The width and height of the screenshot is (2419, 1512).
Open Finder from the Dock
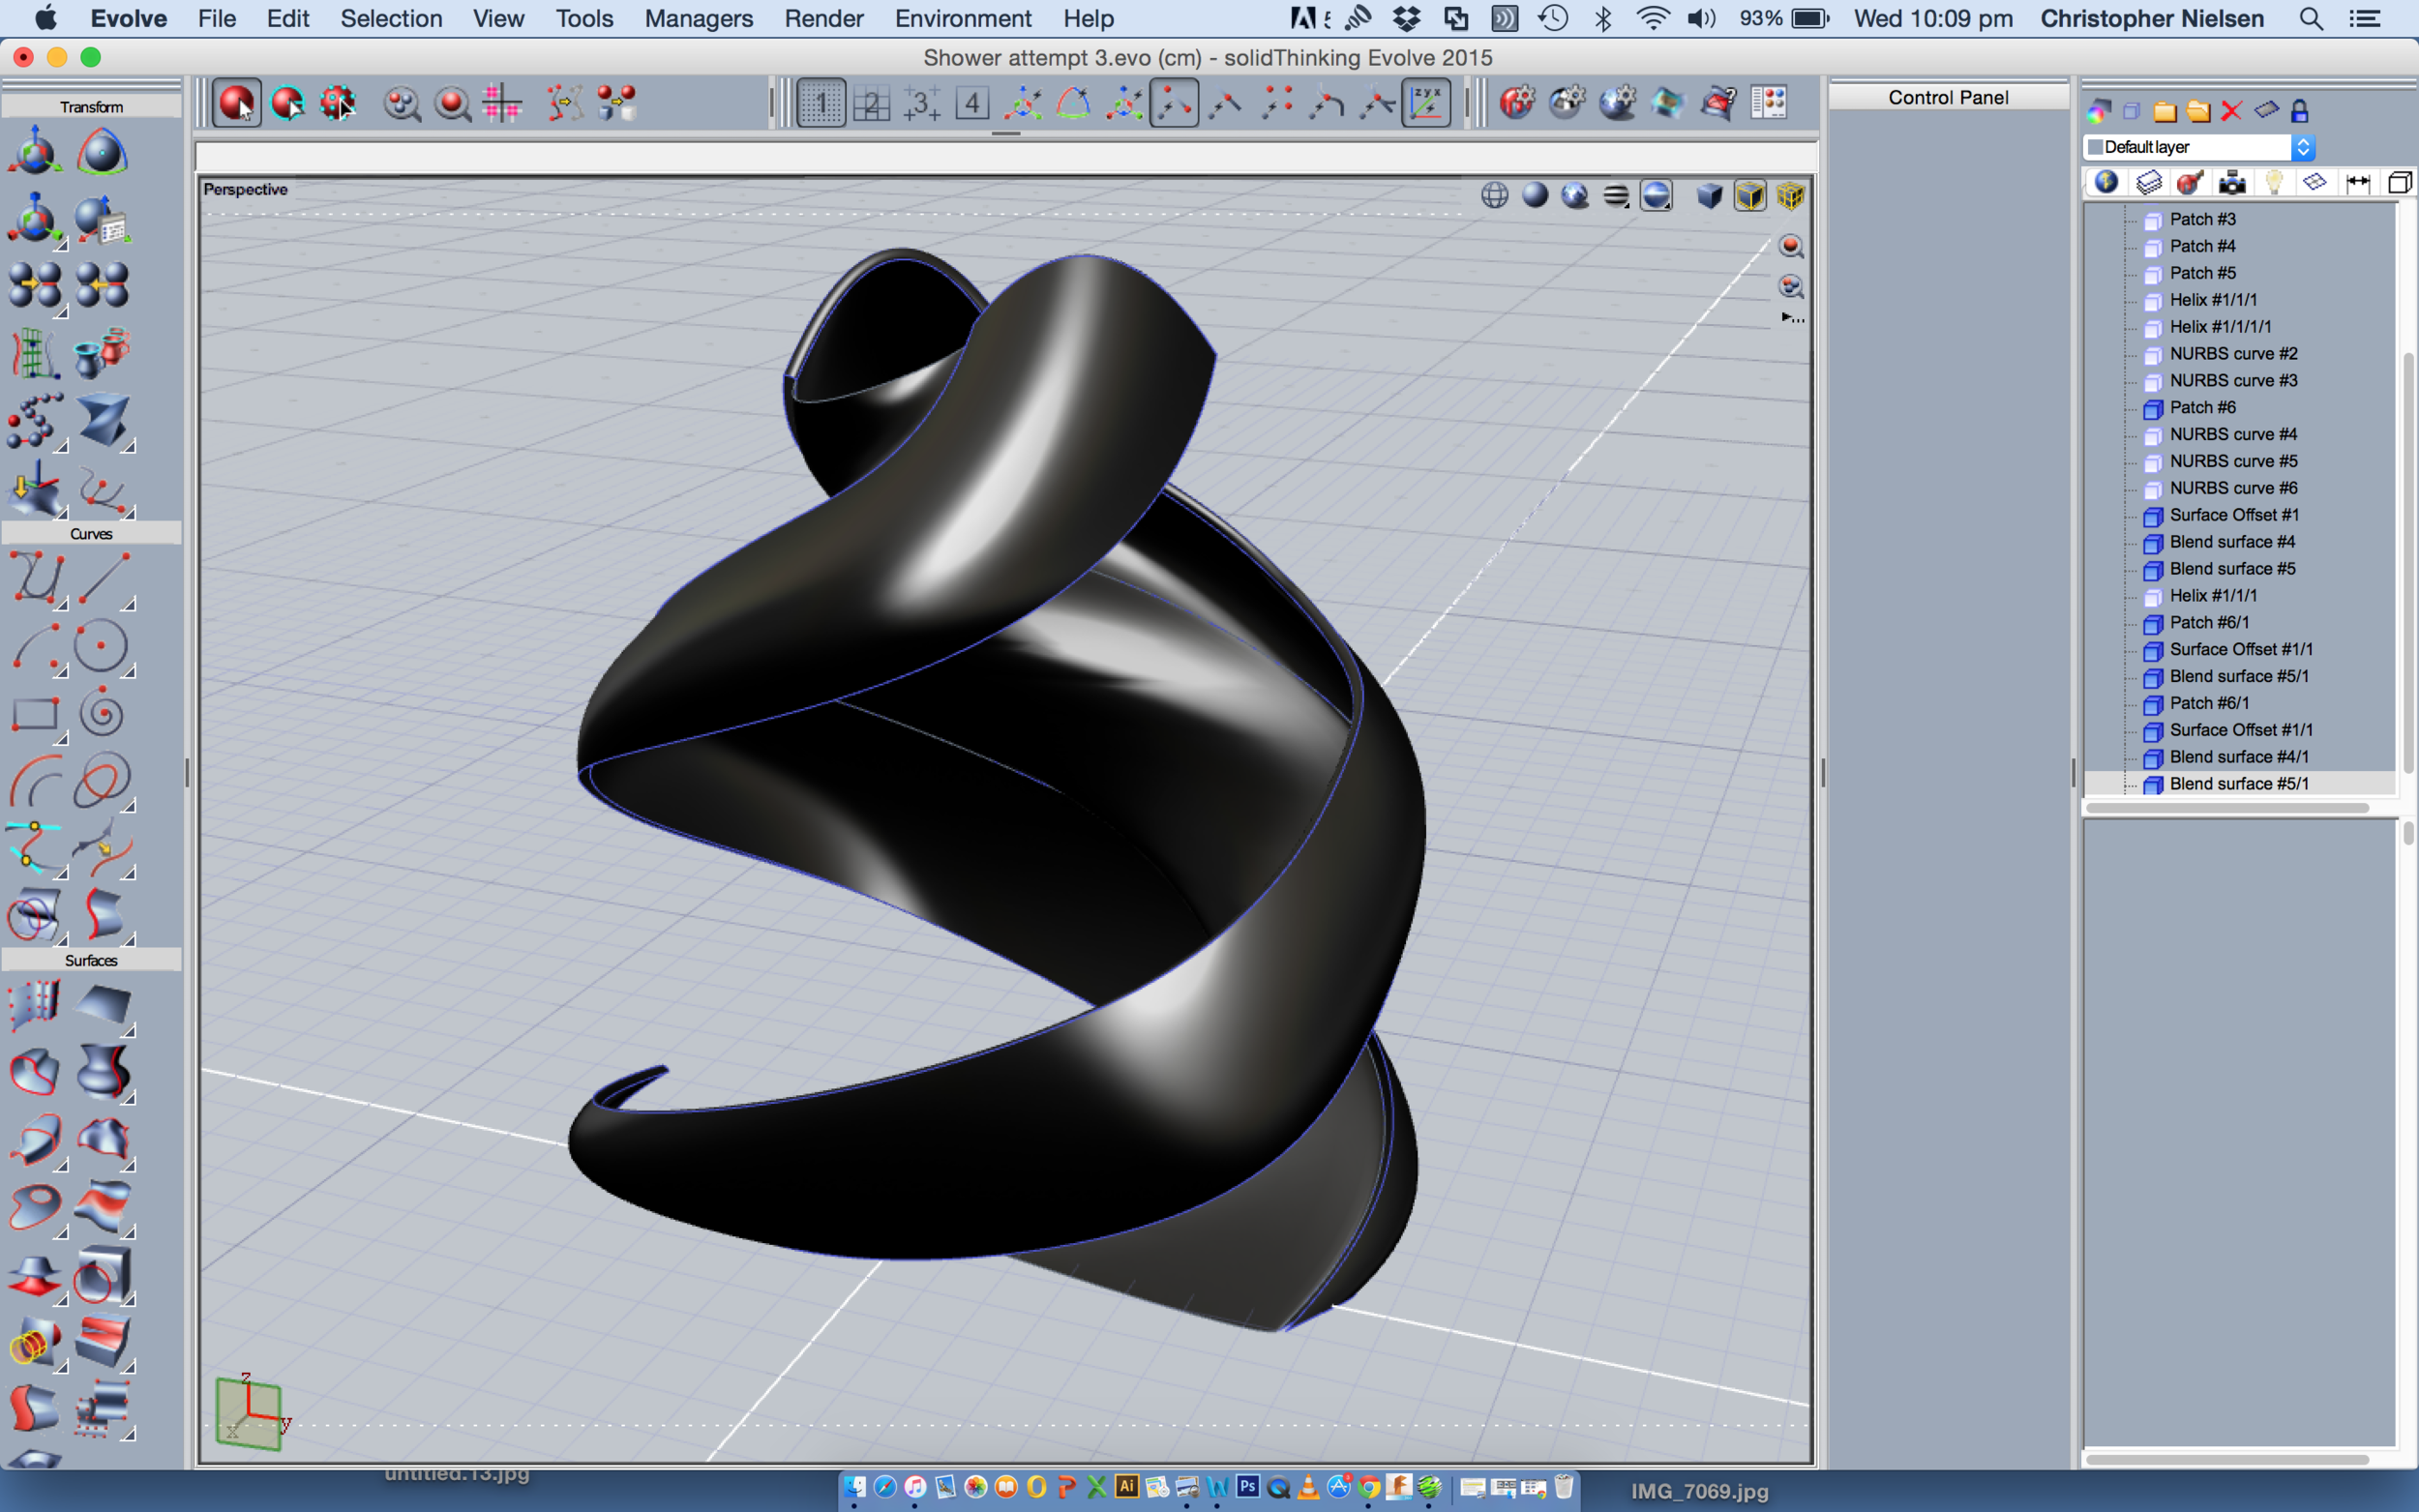point(855,1487)
